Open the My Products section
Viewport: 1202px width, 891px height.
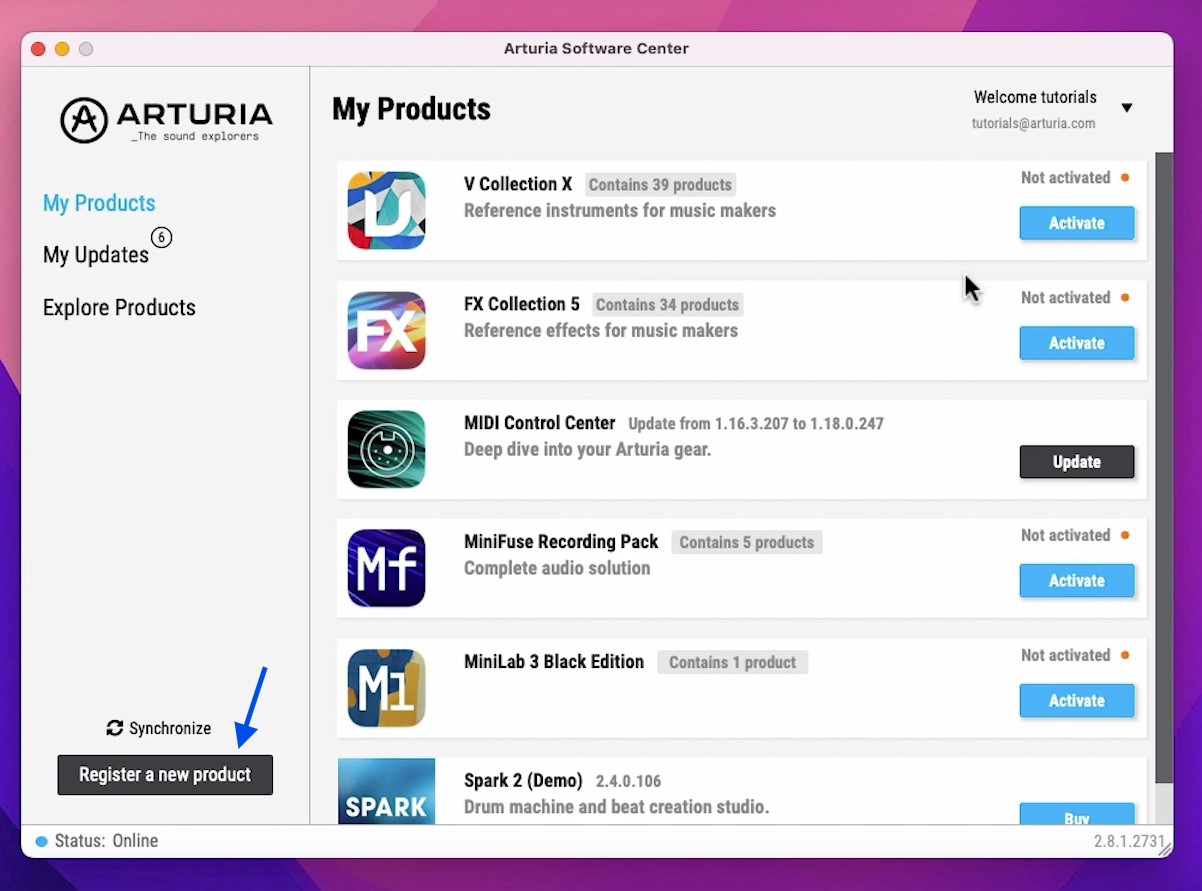(x=99, y=203)
